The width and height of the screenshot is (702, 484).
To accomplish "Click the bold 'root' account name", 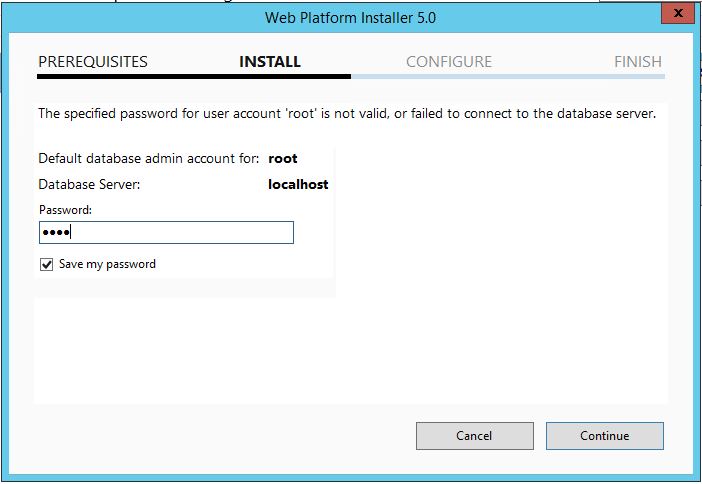I will click(283, 158).
